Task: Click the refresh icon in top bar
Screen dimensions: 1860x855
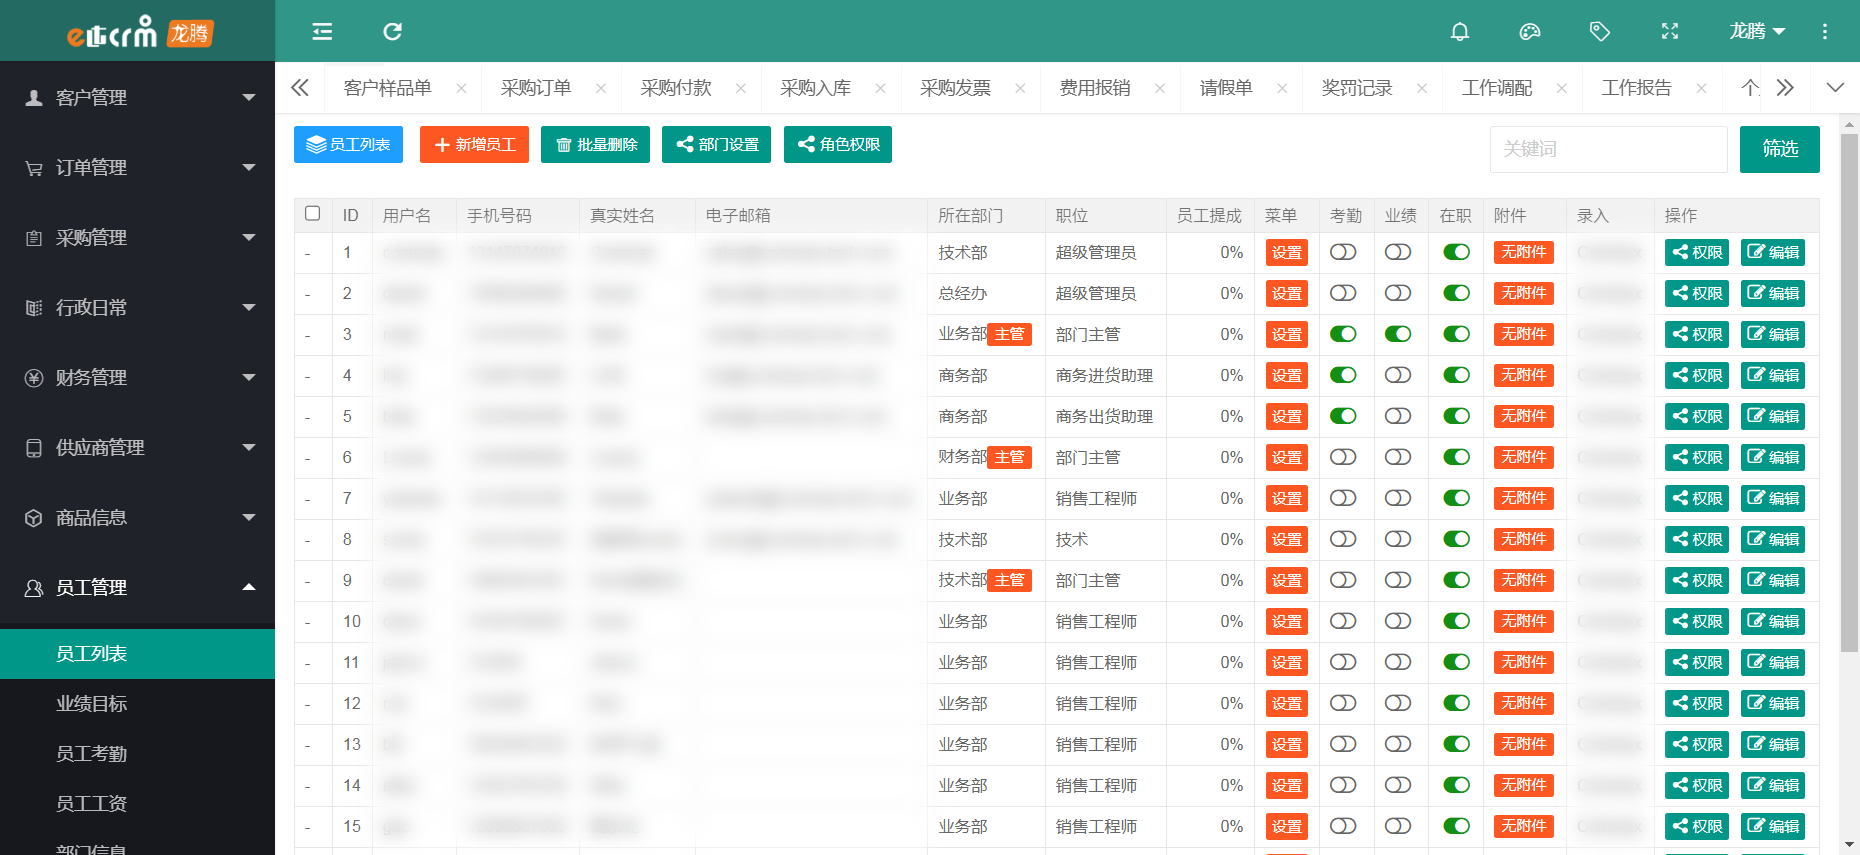Action: [392, 32]
